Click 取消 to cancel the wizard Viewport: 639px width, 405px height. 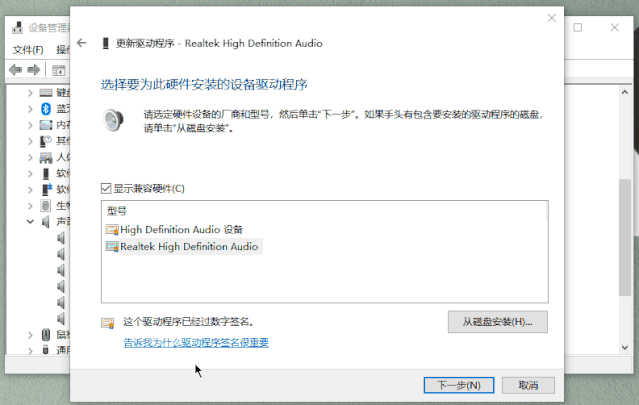[x=528, y=385]
